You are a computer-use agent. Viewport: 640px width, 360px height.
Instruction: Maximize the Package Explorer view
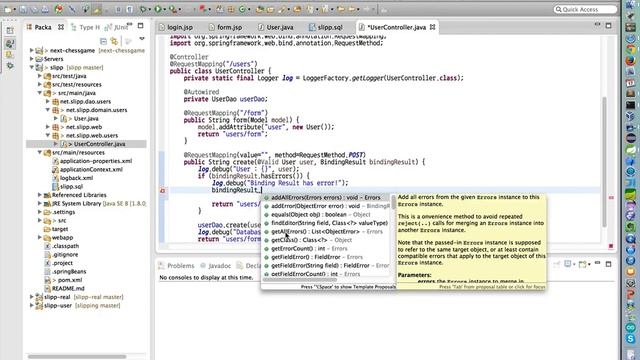pyautogui.click(x=140, y=26)
